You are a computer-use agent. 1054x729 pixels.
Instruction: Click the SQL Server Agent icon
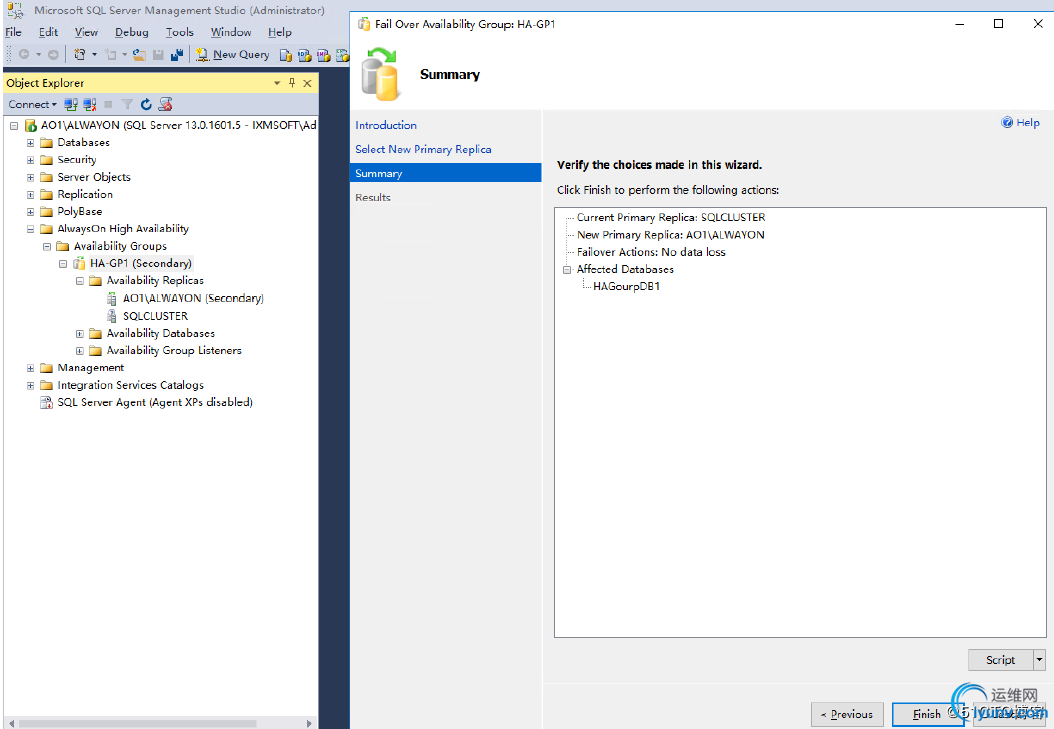46,402
